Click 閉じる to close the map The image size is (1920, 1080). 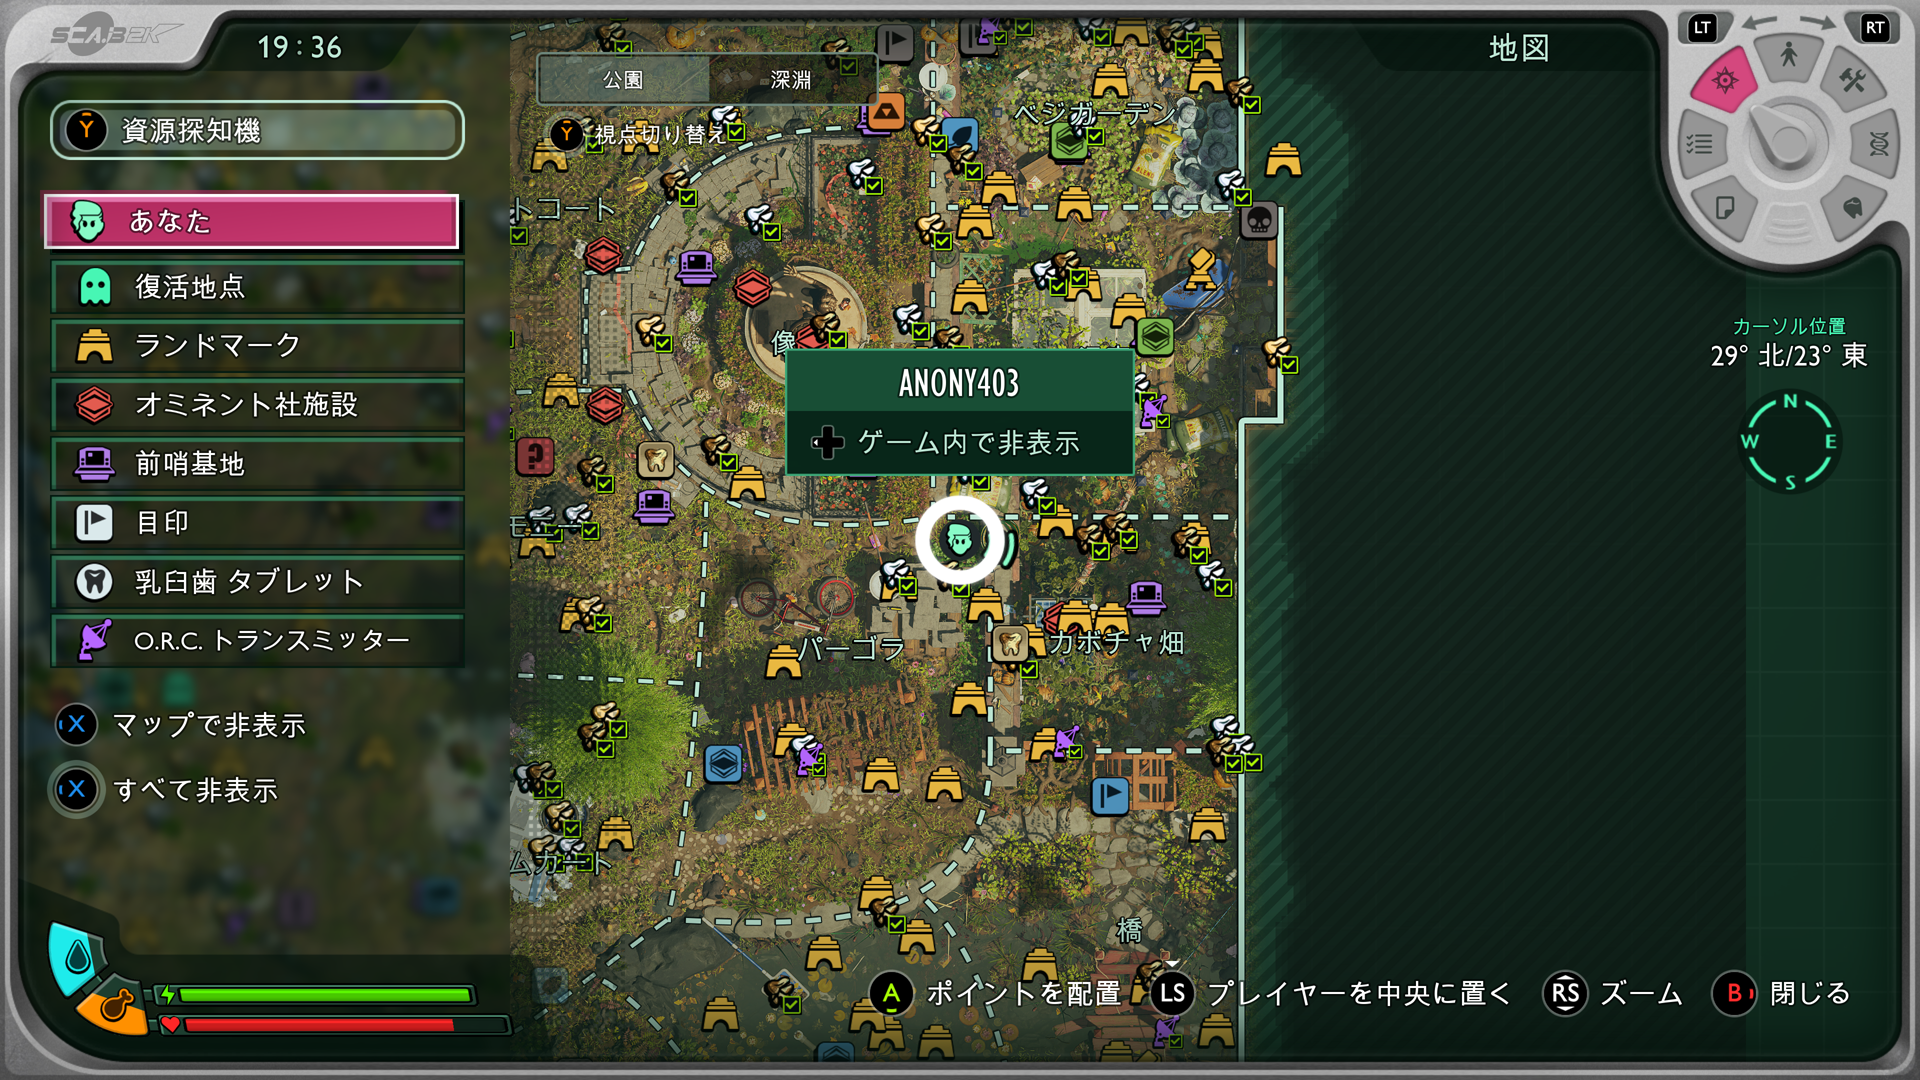coord(1782,994)
